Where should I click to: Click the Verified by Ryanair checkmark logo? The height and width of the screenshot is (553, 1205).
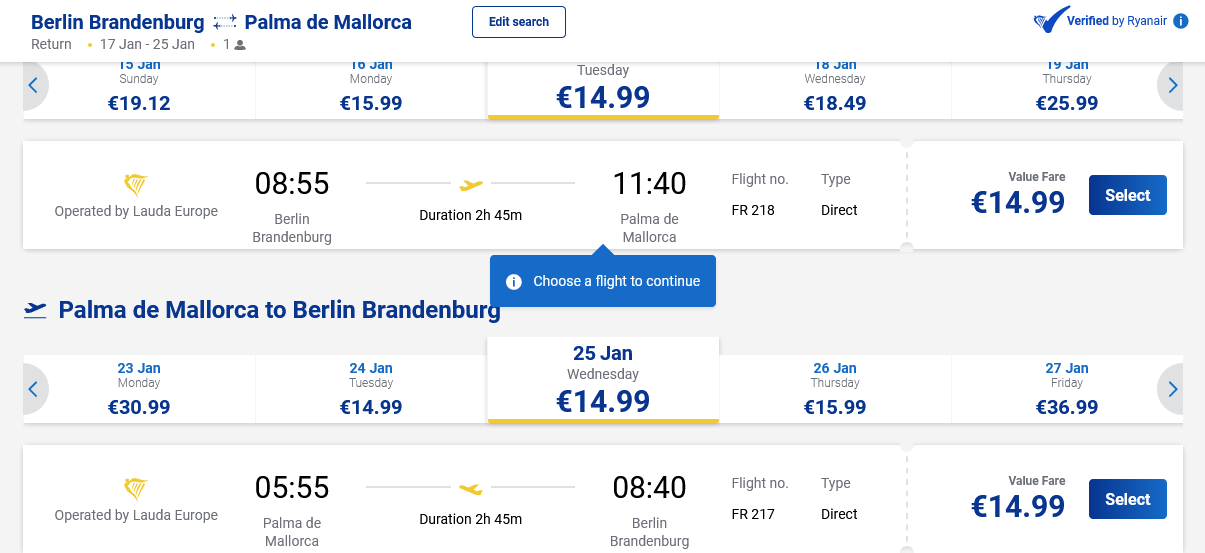coord(1050,20)
